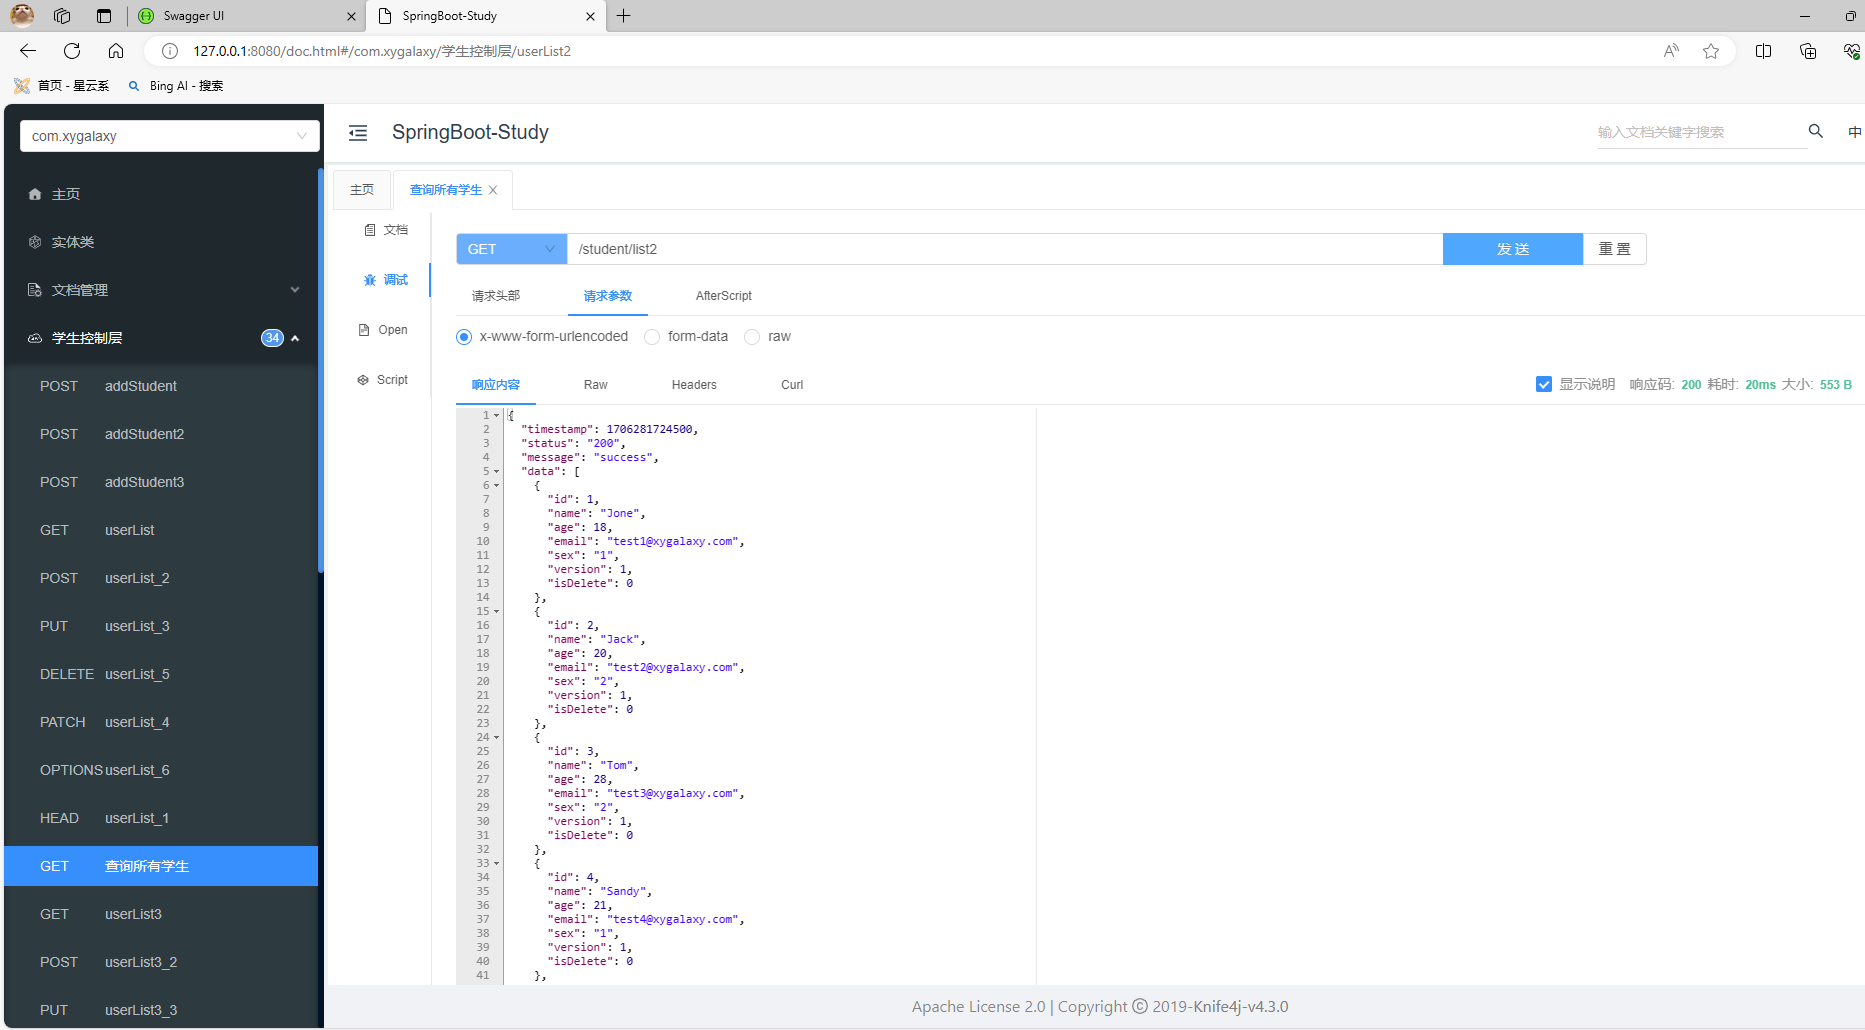Collapse the data array fold at line 5

click(496, 471)
